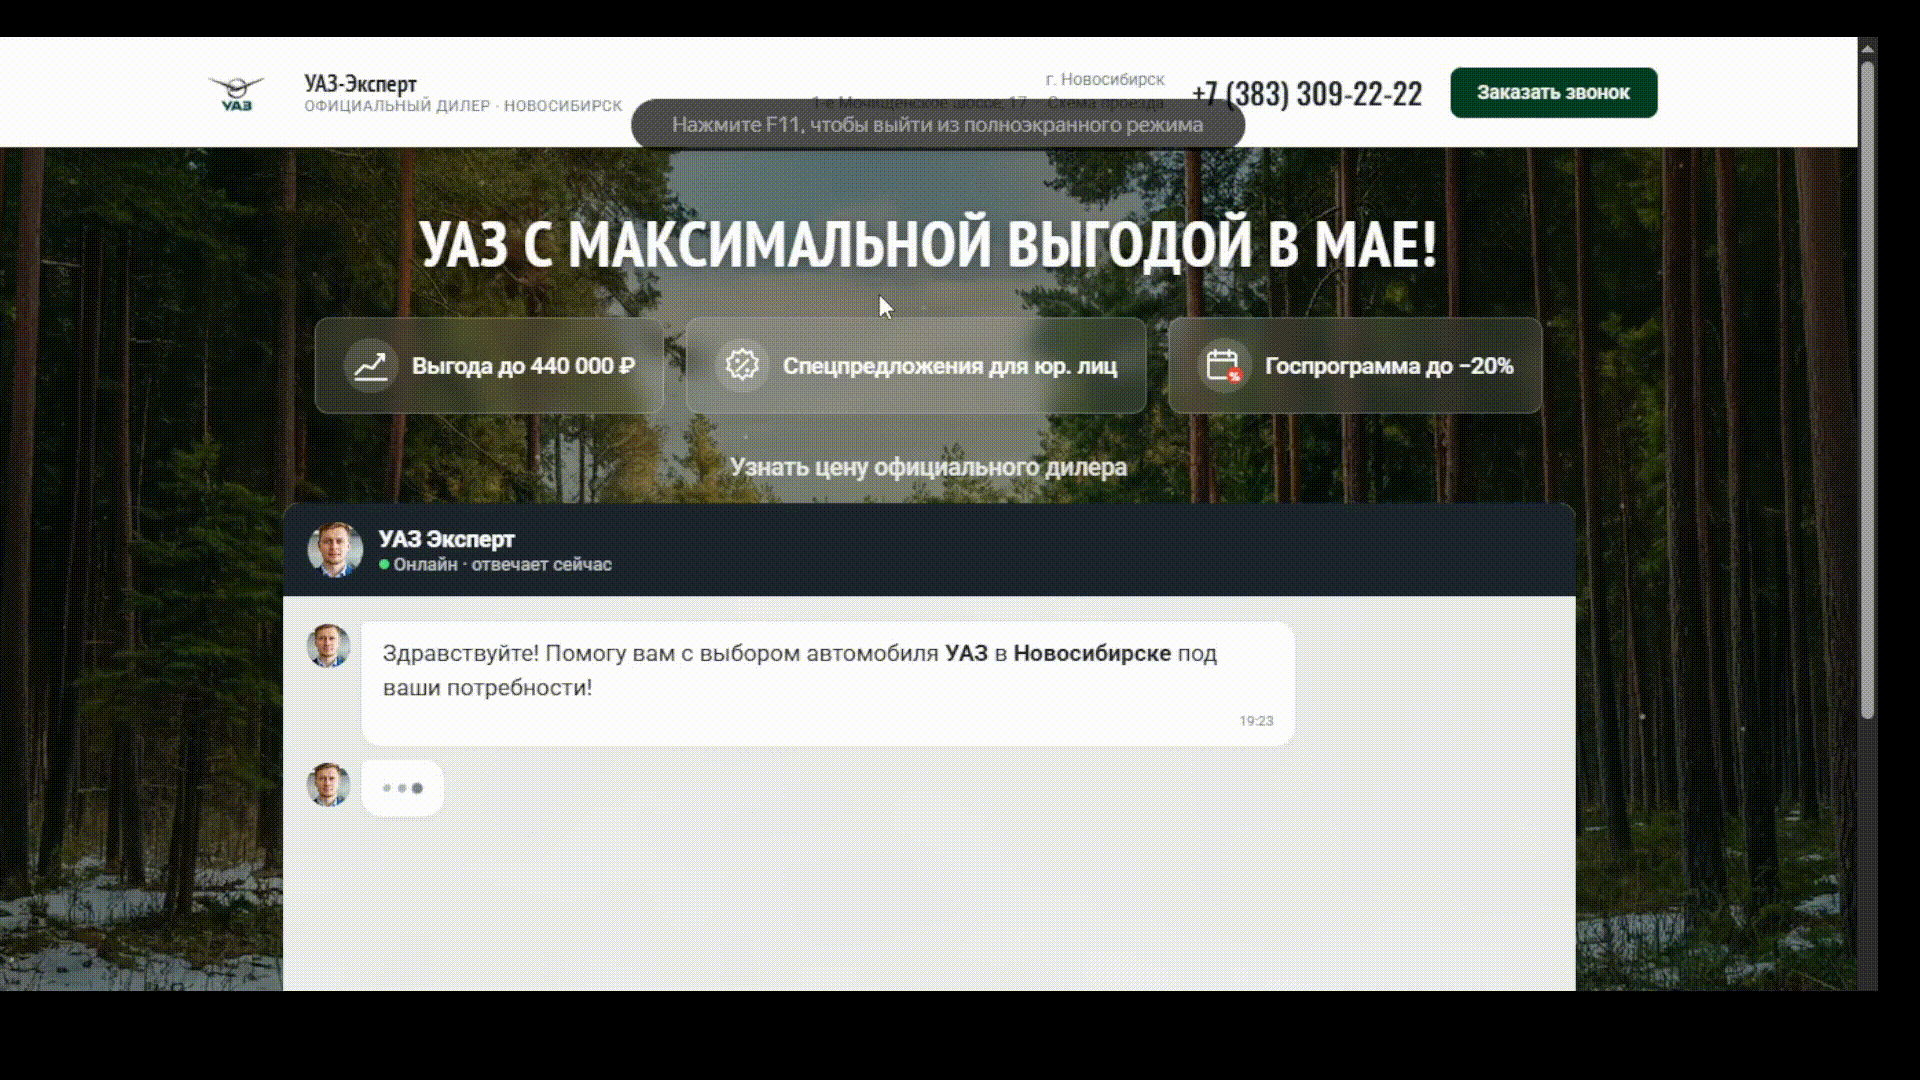This screenshot has width=1920, height=1080.
Task: Click the scrollbar up arrow
Action: (x=1867, y=47)
